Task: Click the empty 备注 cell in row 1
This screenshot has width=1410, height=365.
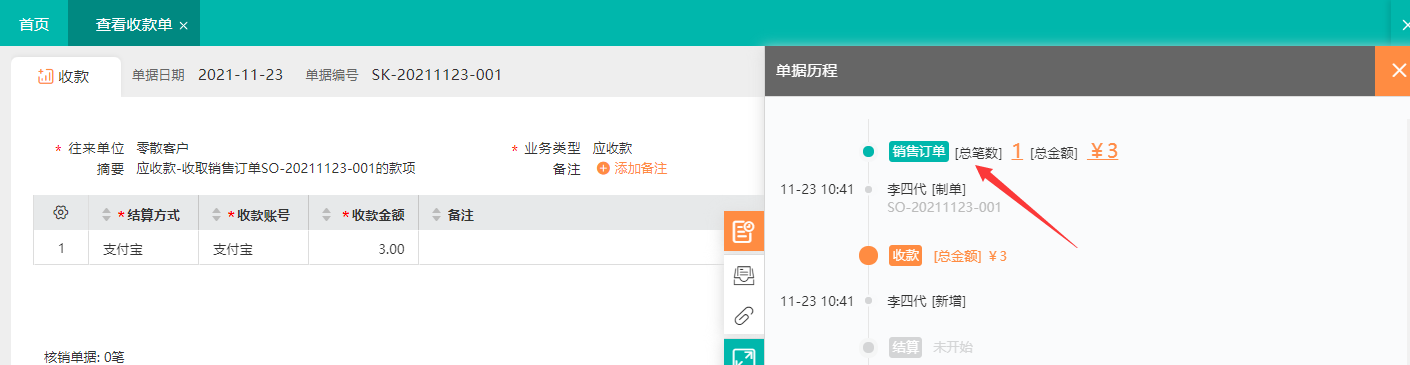Action: coord(570,249)
